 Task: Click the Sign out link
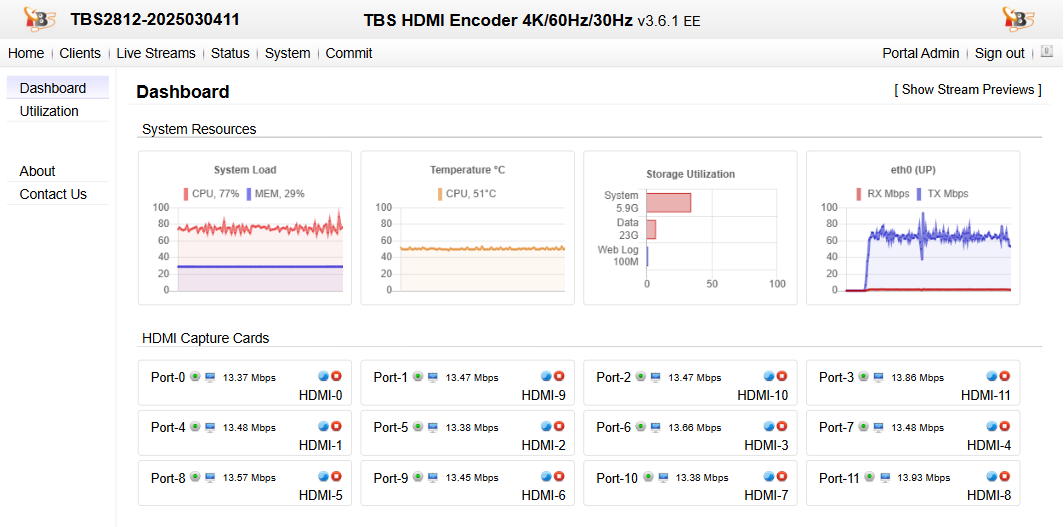click(x=999, y=53)
